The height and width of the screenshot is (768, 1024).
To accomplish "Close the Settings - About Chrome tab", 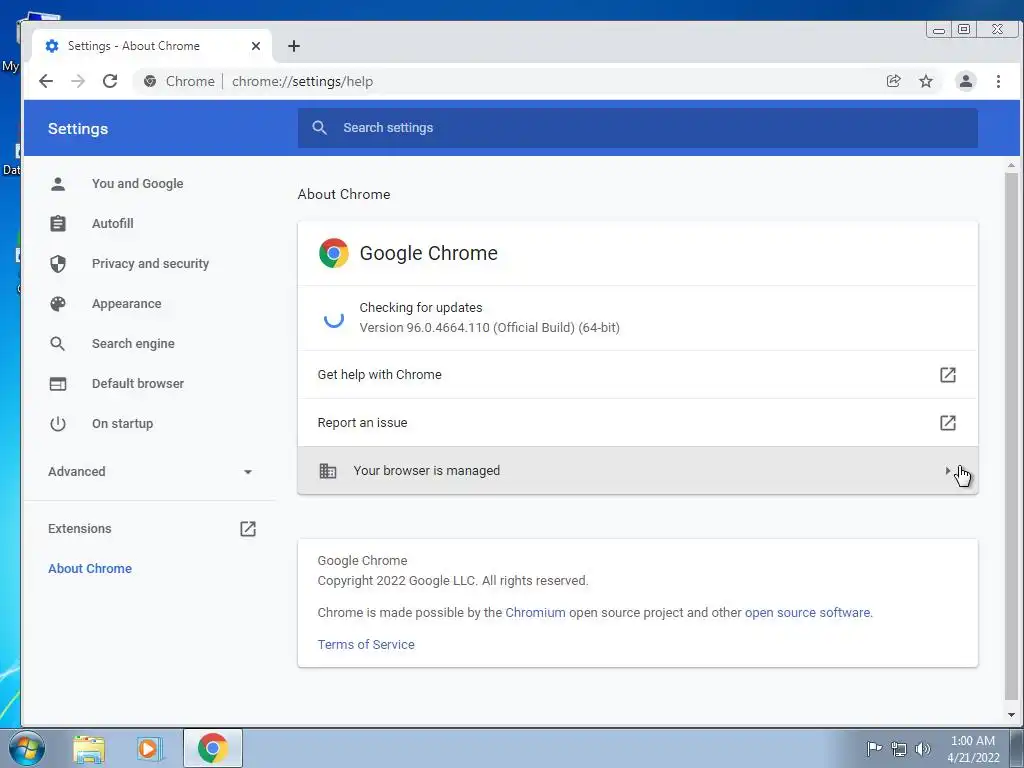I will (256, 46).
